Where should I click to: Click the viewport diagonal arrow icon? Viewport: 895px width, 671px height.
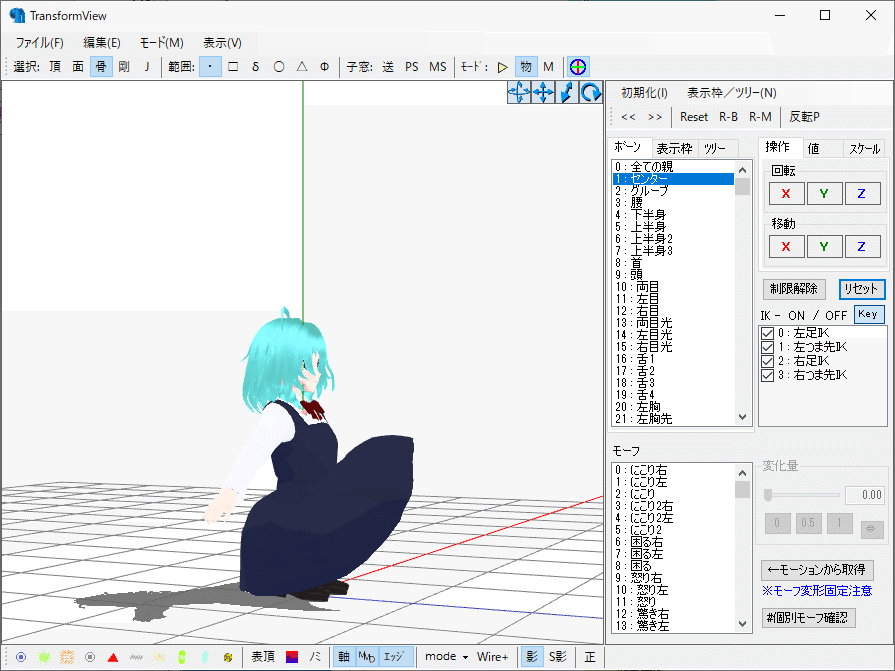click(x=567, y=92)
